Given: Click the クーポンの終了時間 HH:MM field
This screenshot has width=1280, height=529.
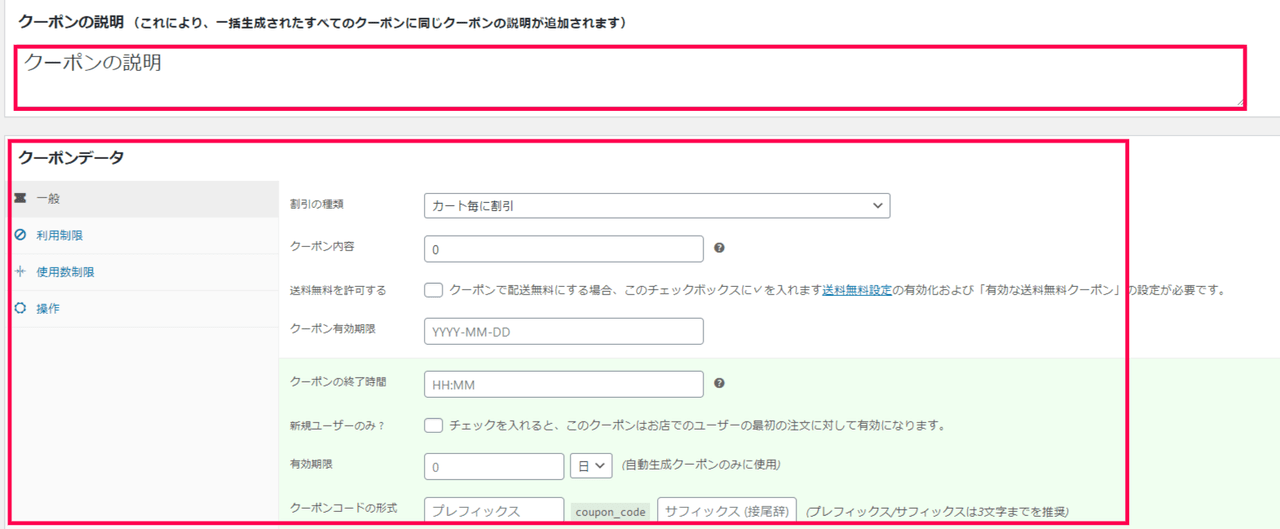Looking at the screenshot, I should click(563, 384).
